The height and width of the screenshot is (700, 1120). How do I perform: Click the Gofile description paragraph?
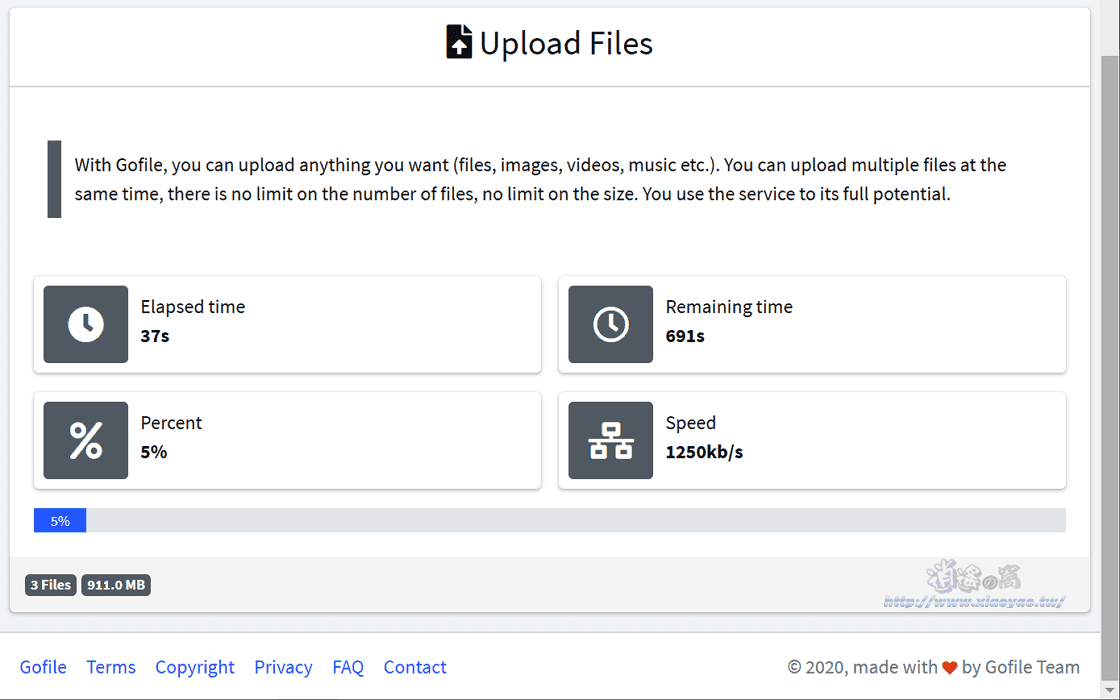pos(540,179)
